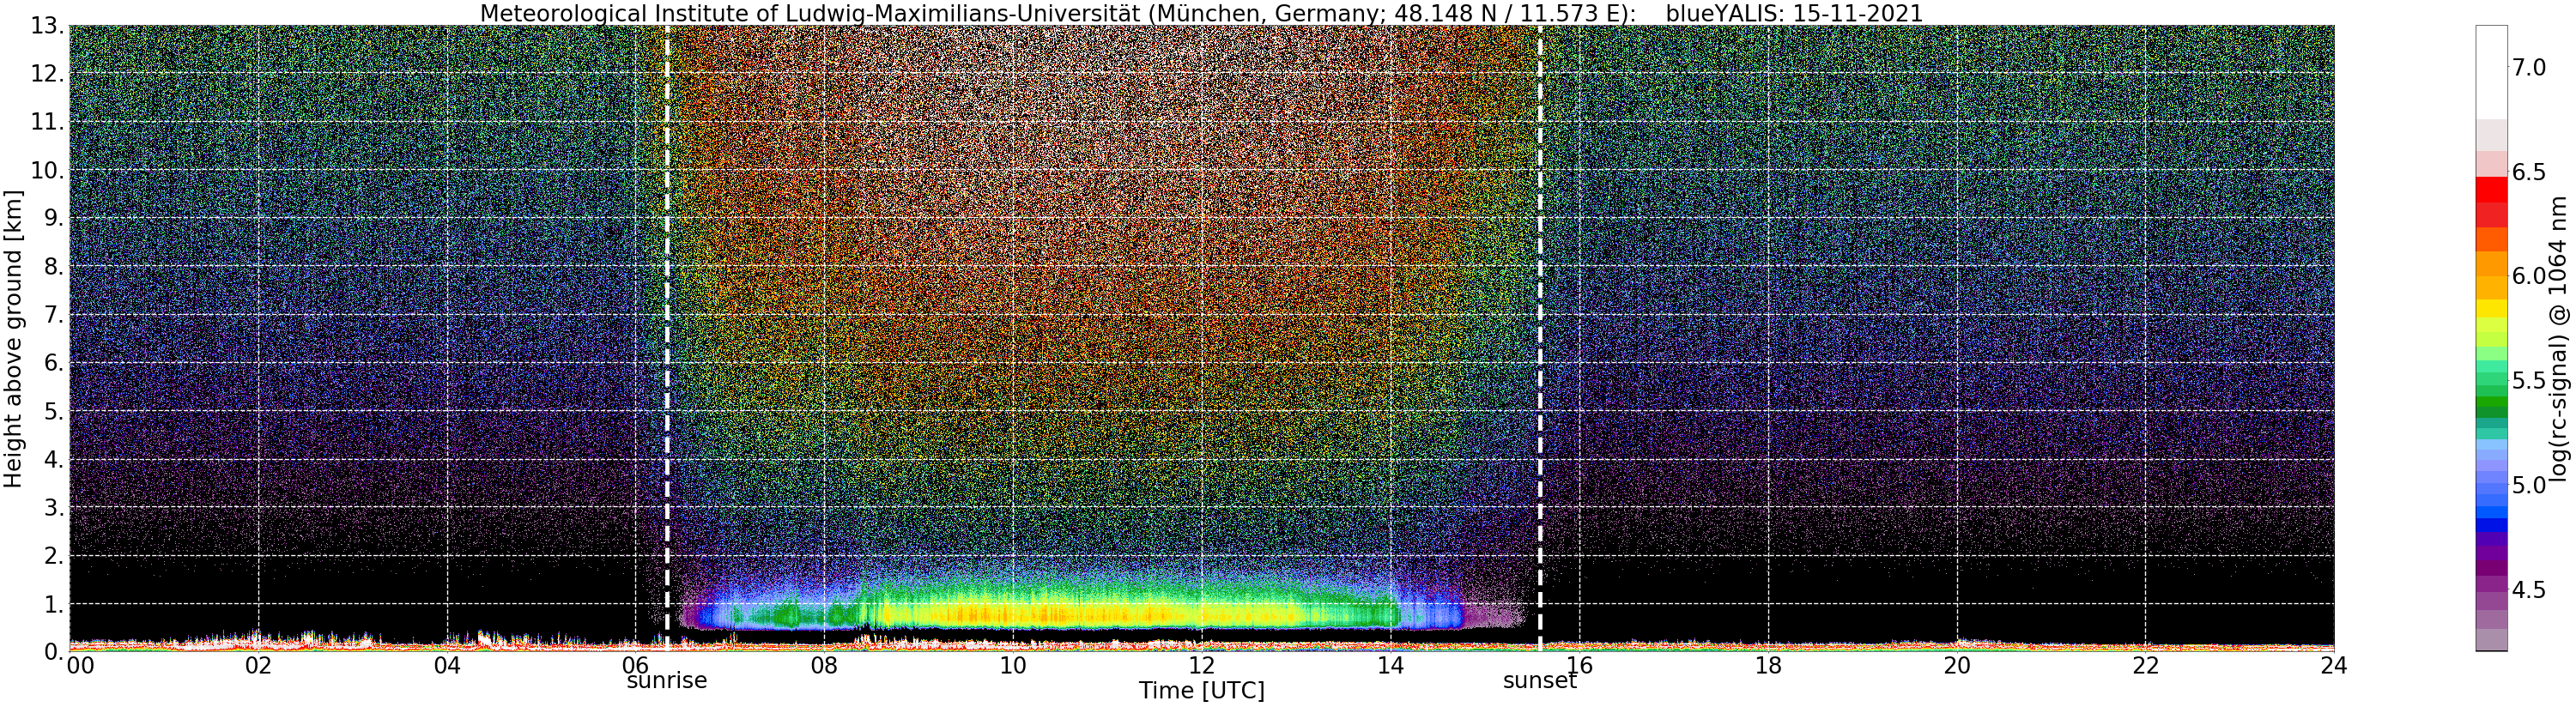
Task: Click the height tick label '12.'
Action: click(47, 74)
